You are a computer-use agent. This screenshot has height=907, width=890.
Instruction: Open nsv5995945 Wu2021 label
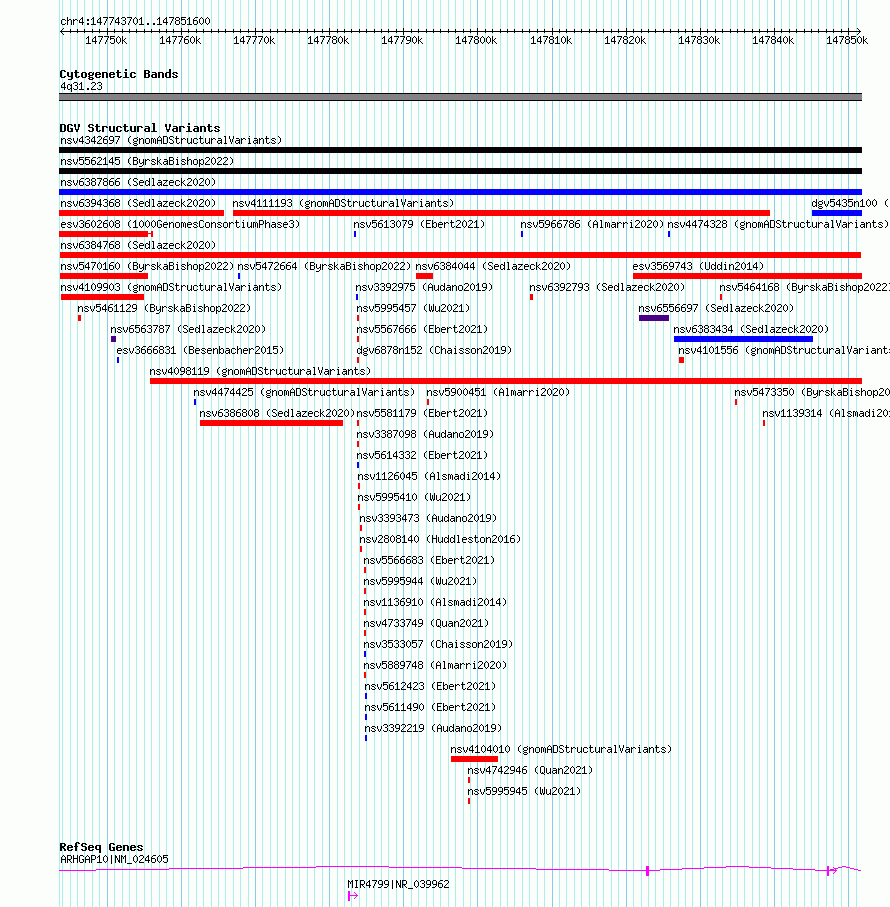524,791
